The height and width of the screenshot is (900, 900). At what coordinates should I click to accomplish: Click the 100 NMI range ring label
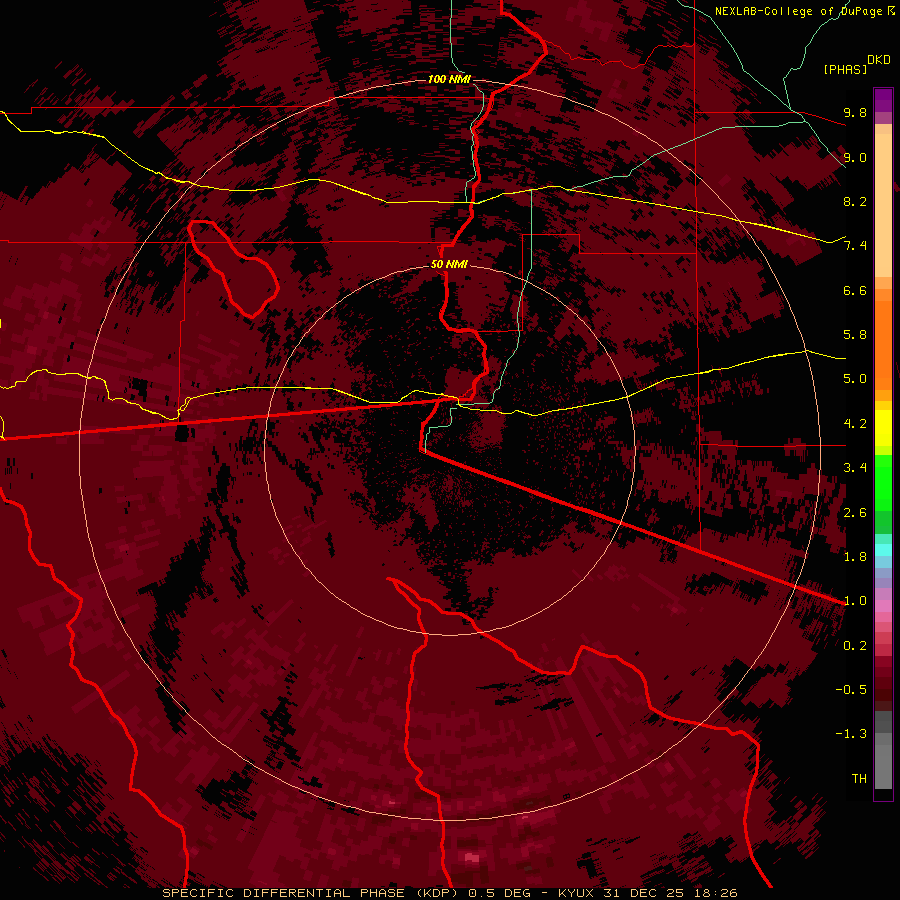[x=449, y=79]
